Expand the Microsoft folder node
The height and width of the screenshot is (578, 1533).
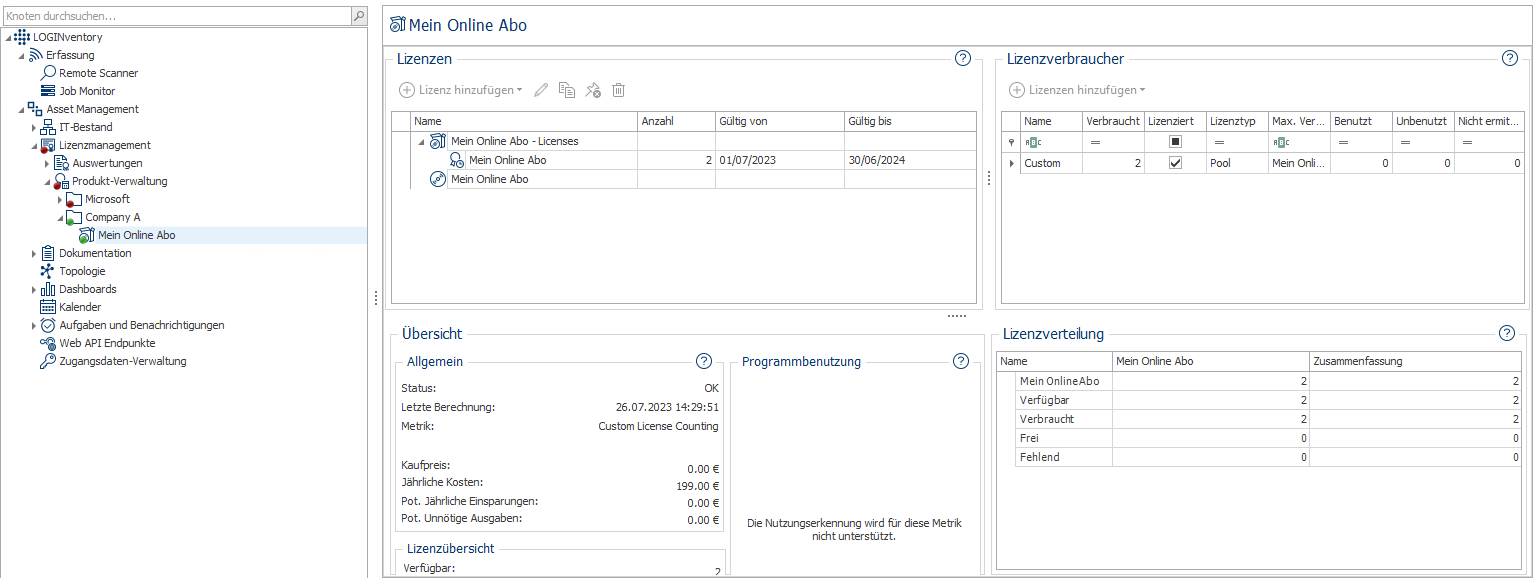(60, 199)
